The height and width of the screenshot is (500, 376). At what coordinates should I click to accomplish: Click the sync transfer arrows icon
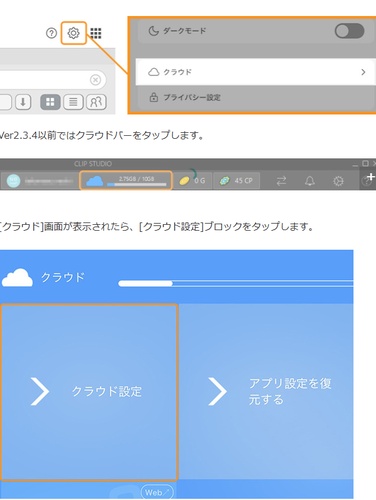(x=282, y=181)
